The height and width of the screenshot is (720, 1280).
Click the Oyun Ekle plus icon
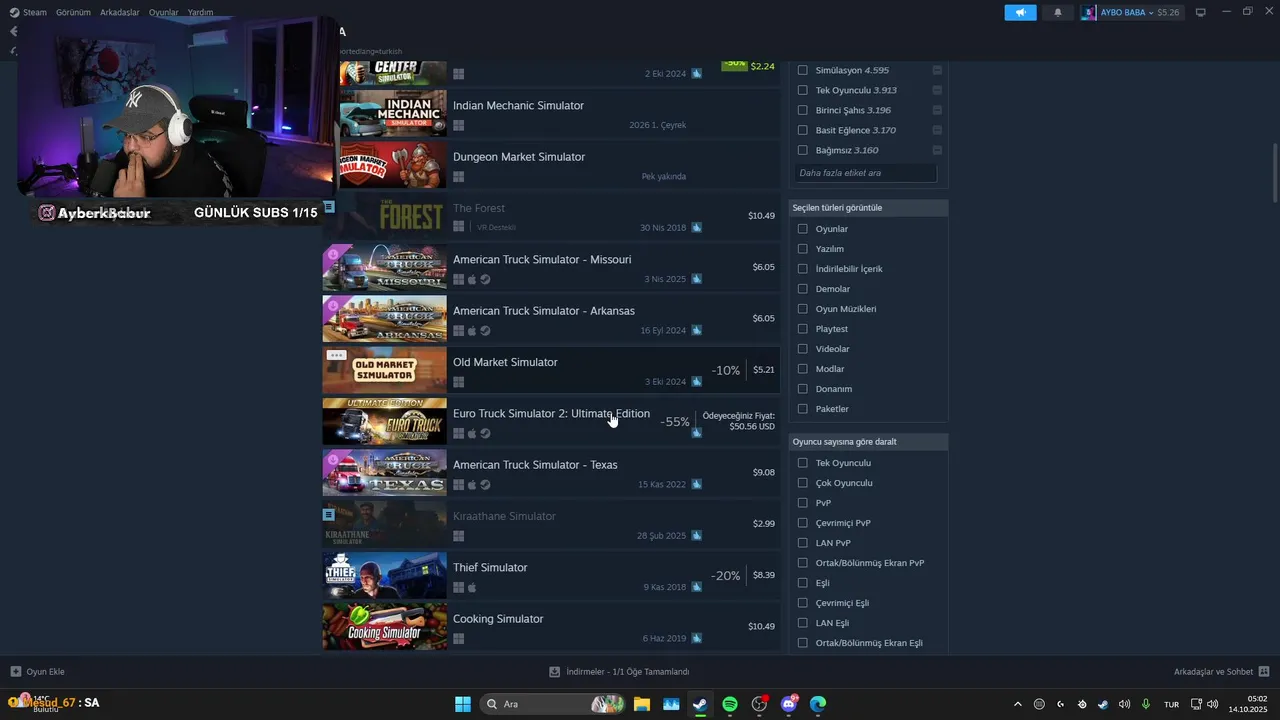click(15, 672)
